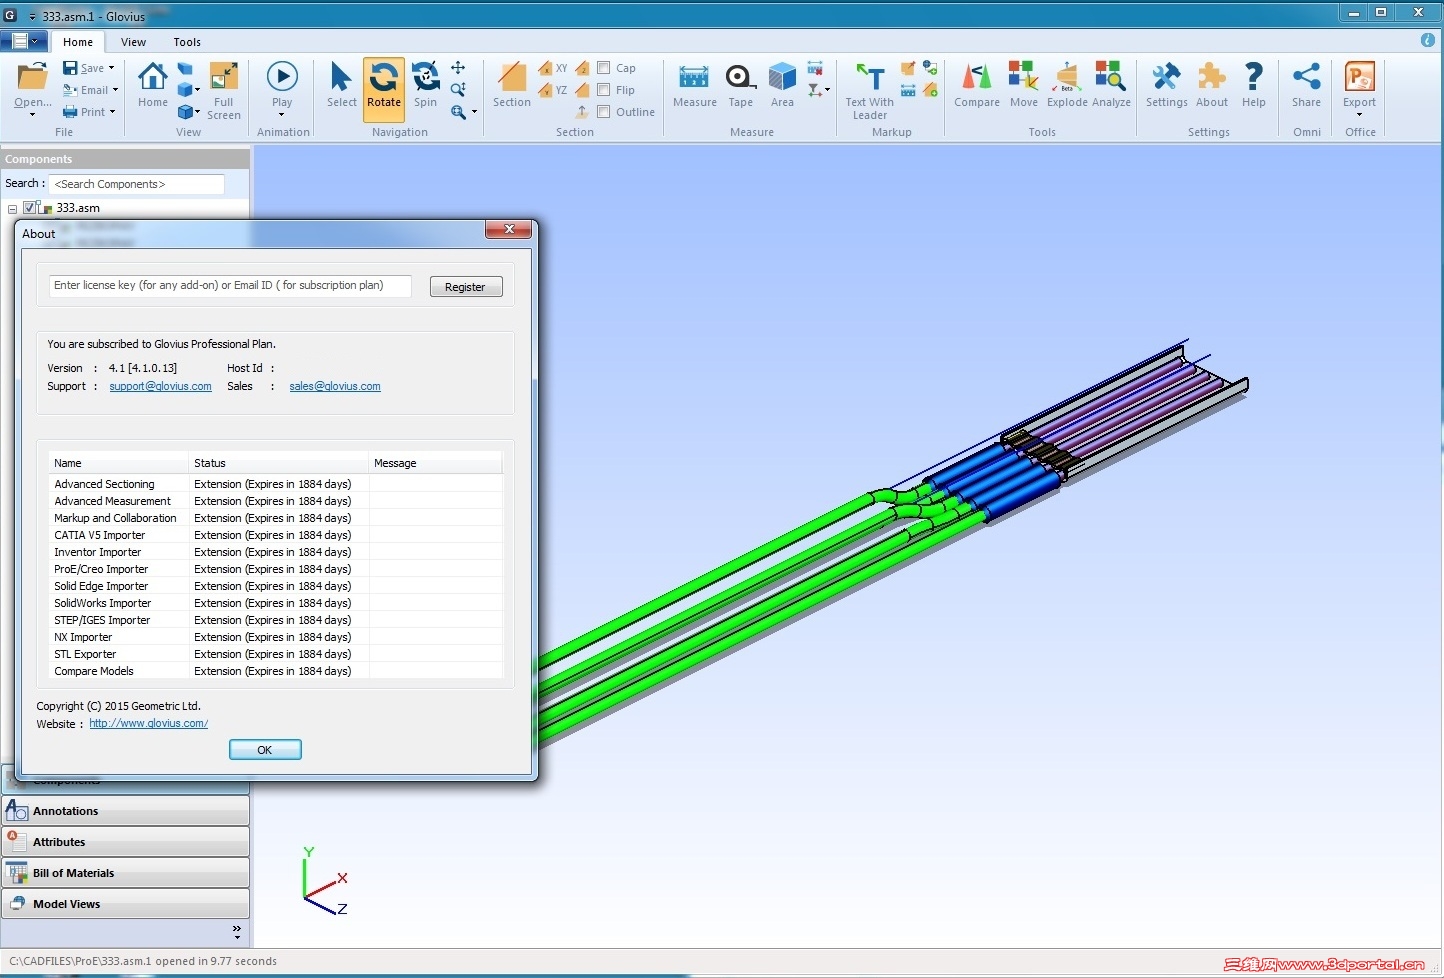1444x978 pixels.
Task: Uncheck the 333.asm visibility checkbox
Action: tap(30, 208)
